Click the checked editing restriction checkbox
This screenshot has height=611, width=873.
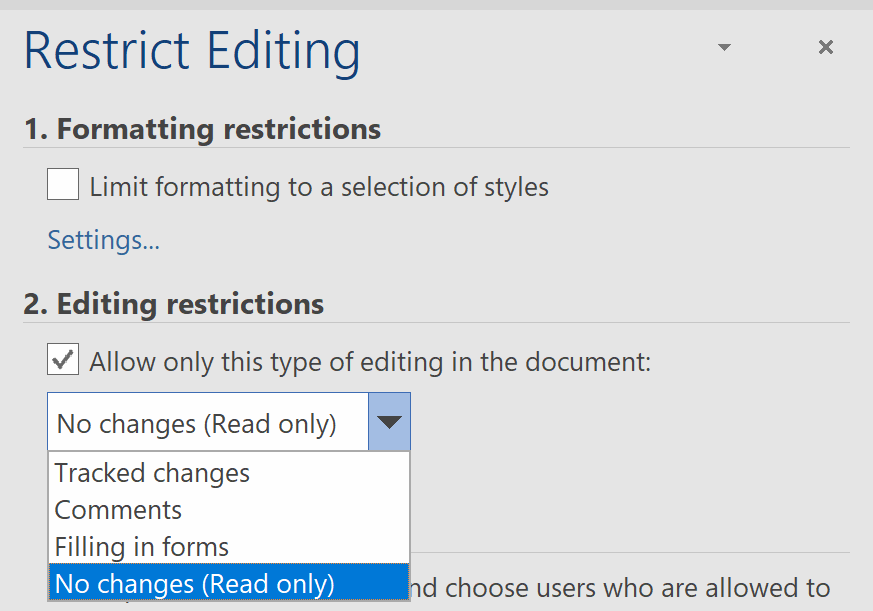point(62,358)
